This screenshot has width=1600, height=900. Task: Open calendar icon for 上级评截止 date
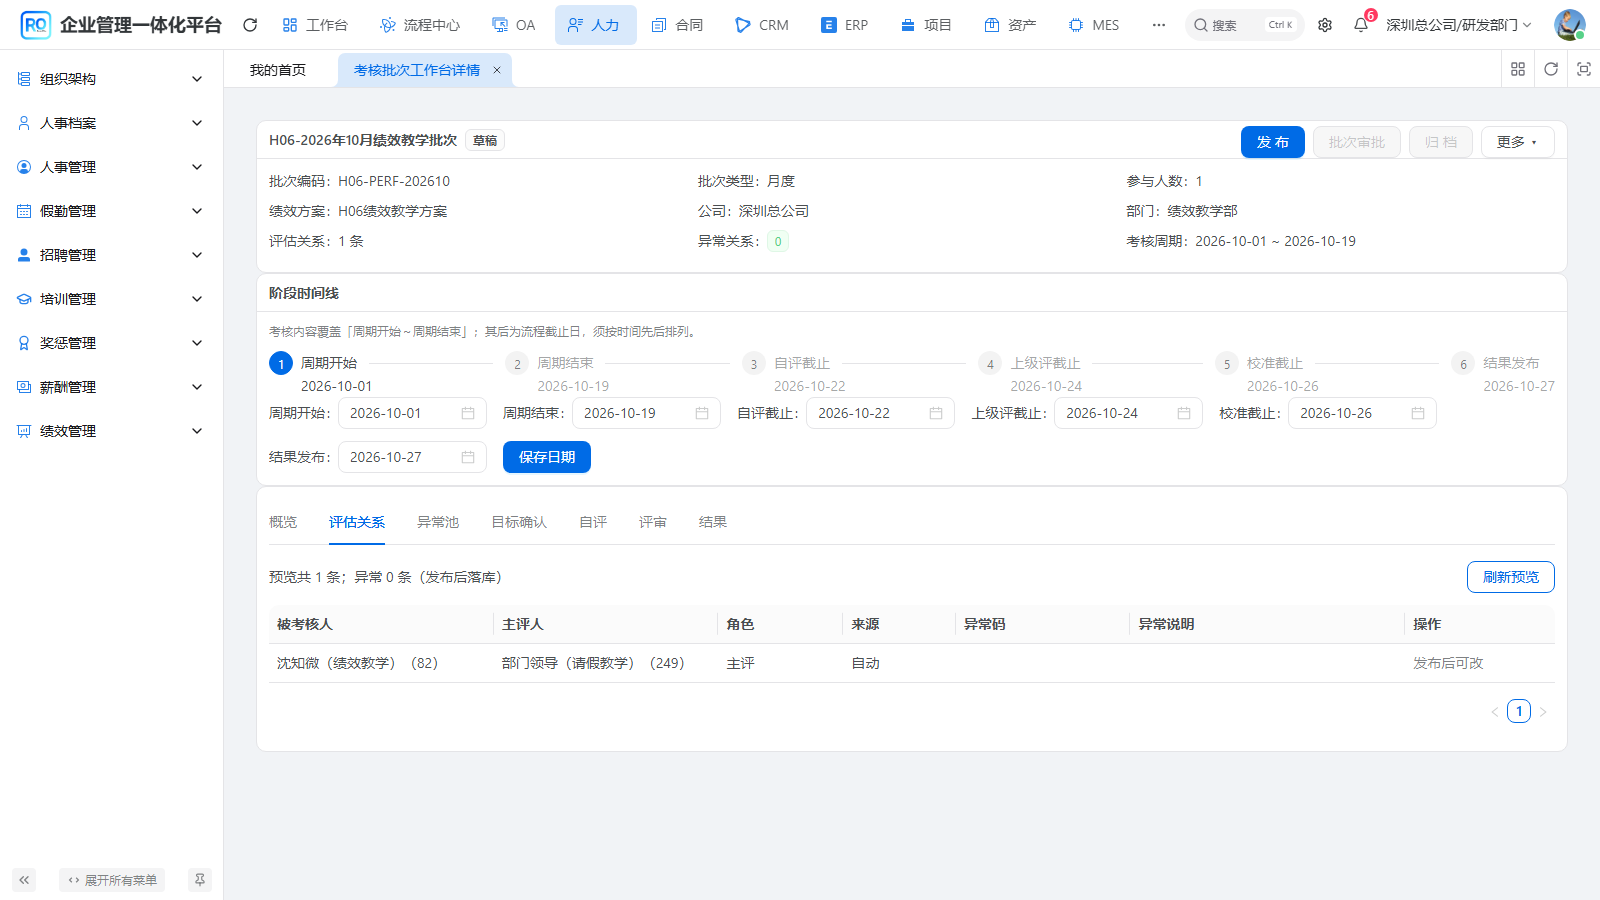coord(1184,413)
